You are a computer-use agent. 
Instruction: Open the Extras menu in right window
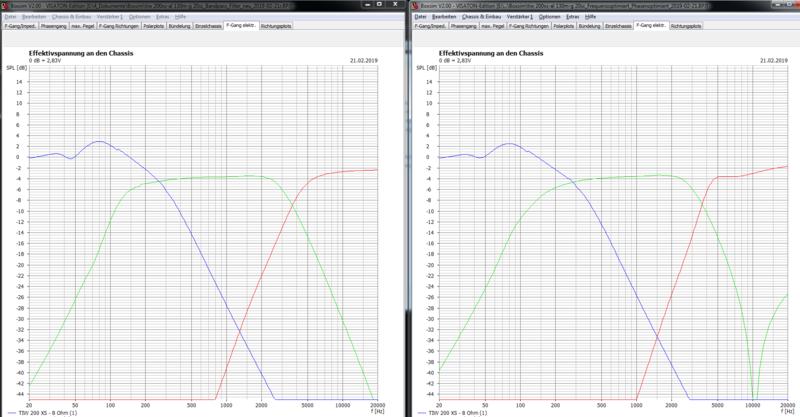click(x=570, y=17)
